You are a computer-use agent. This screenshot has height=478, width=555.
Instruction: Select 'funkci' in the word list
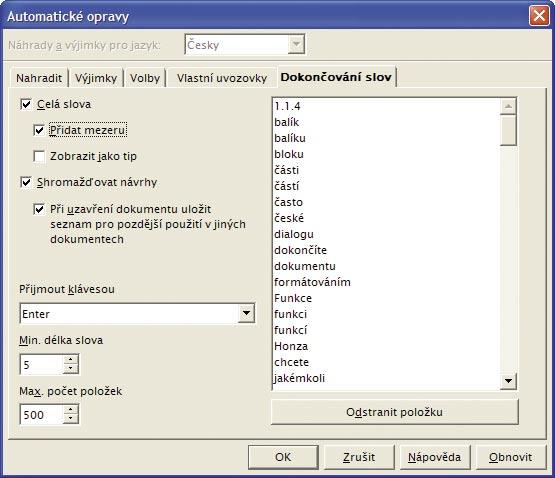[x=387, y=314]
